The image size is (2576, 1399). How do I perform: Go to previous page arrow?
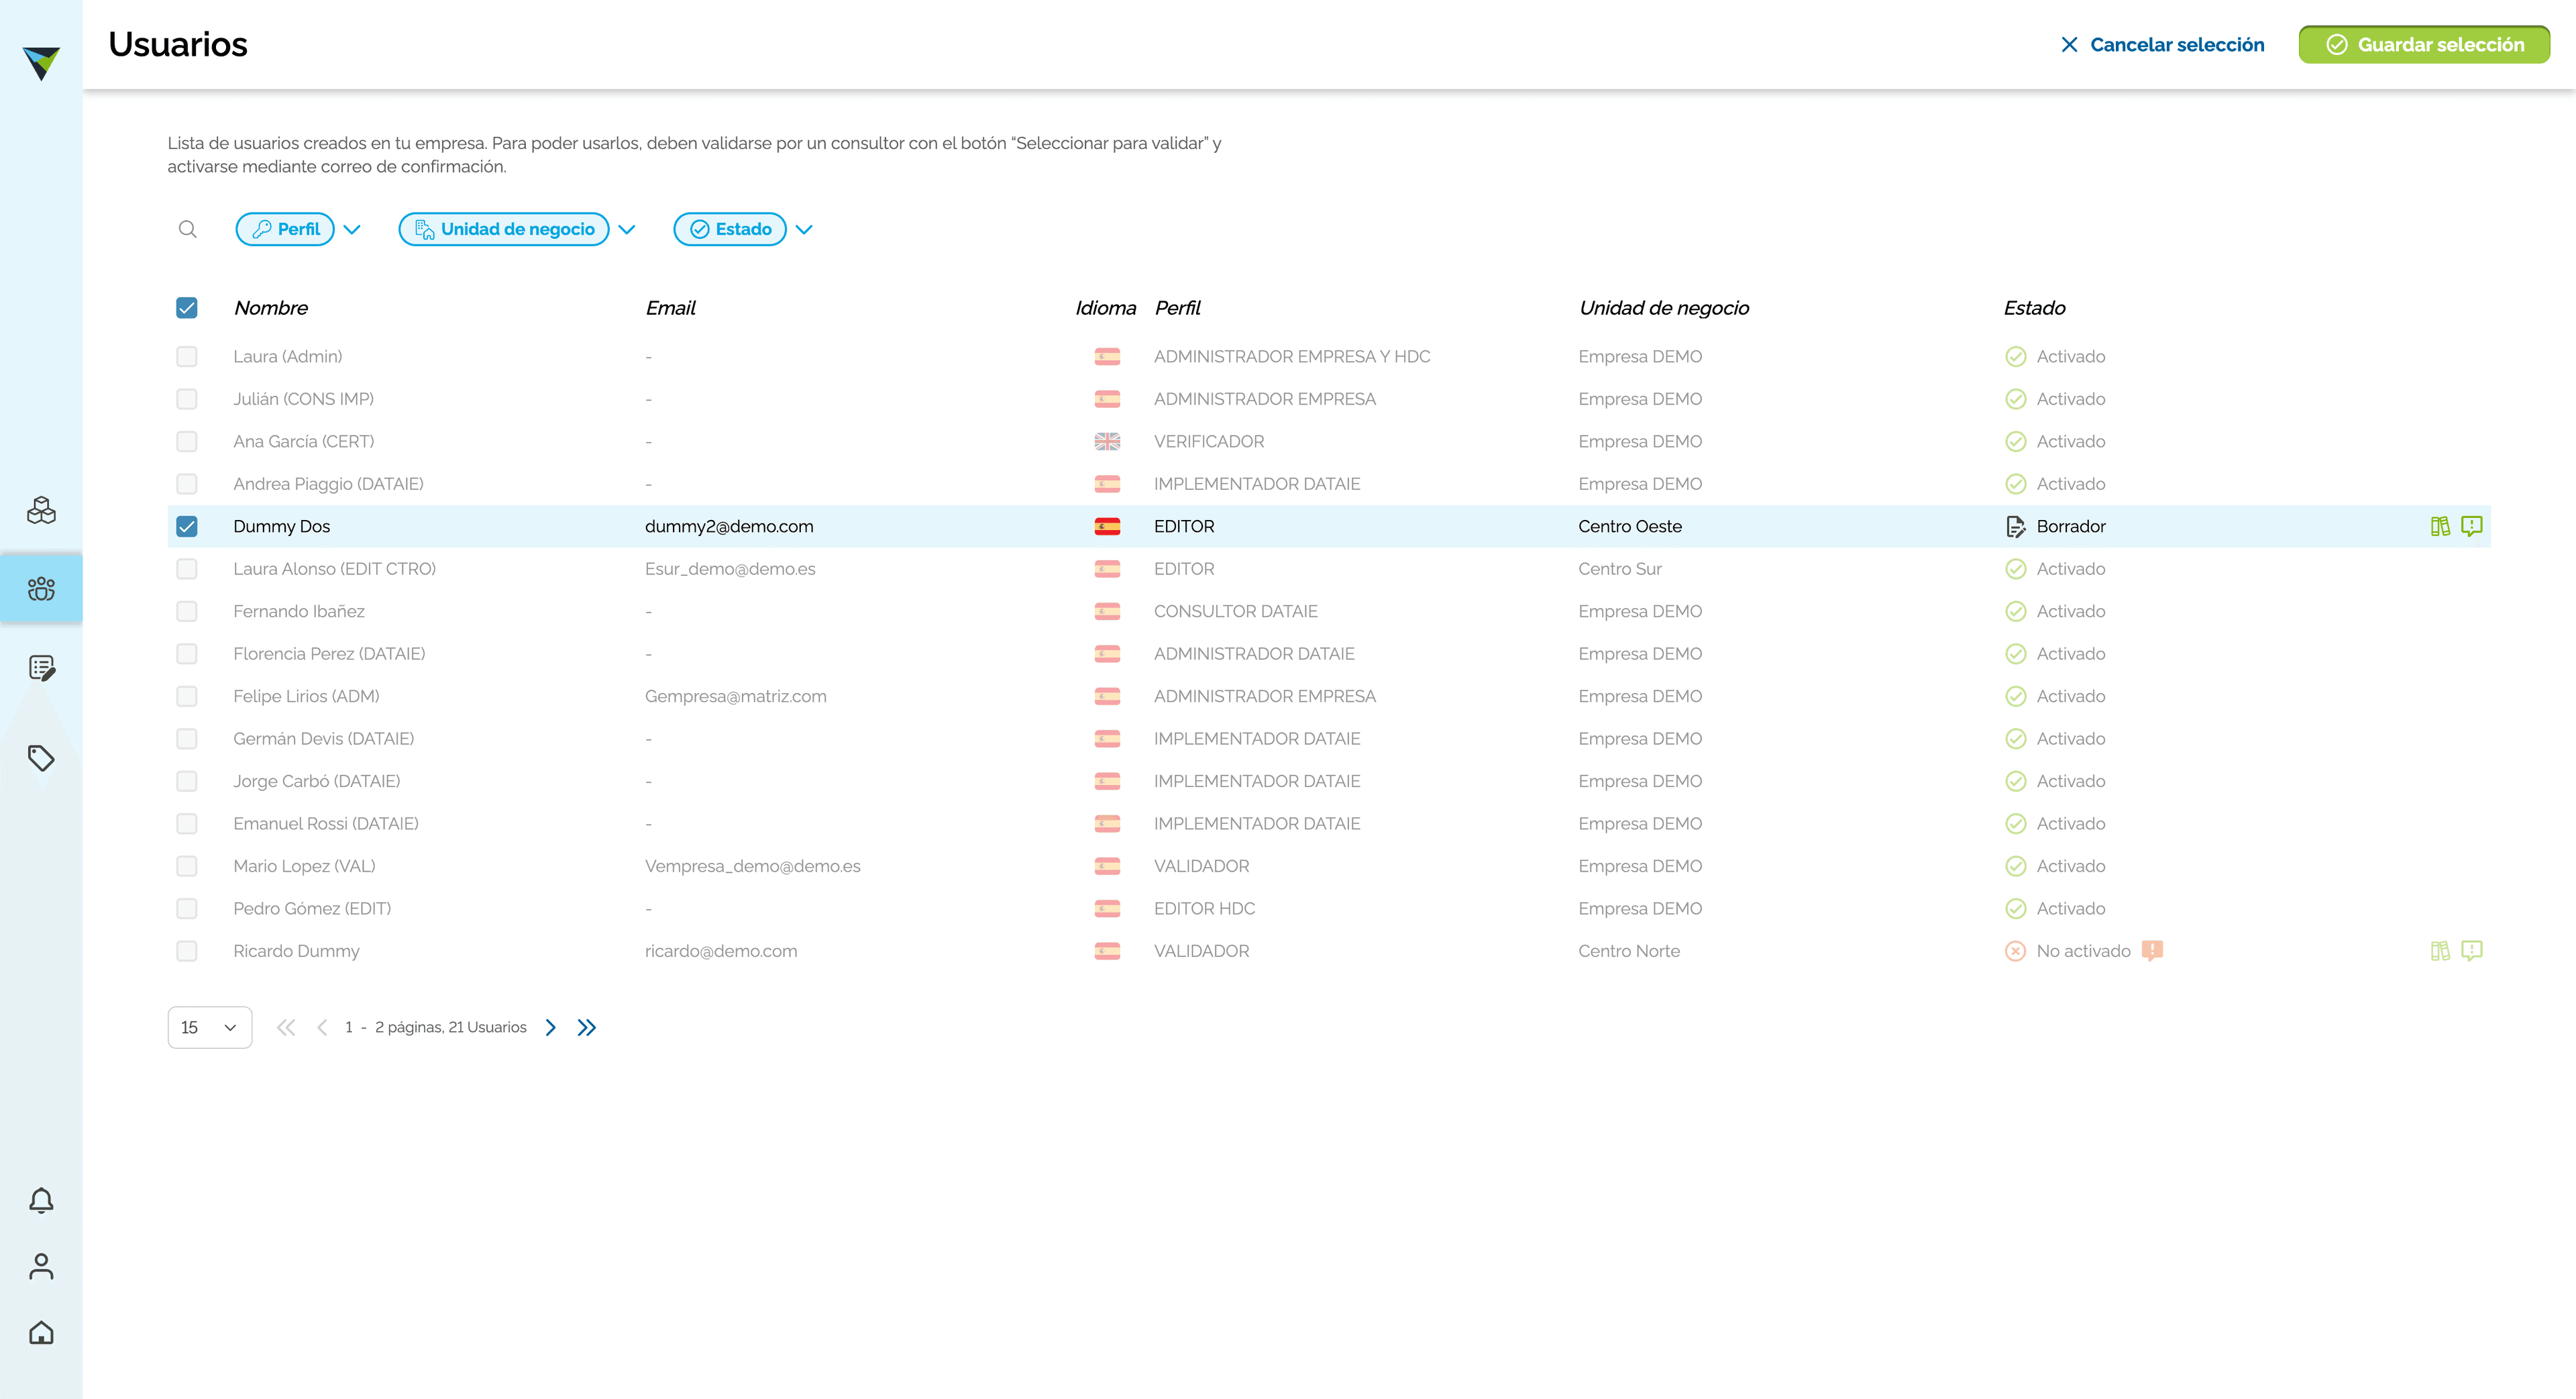point(322,1027)
